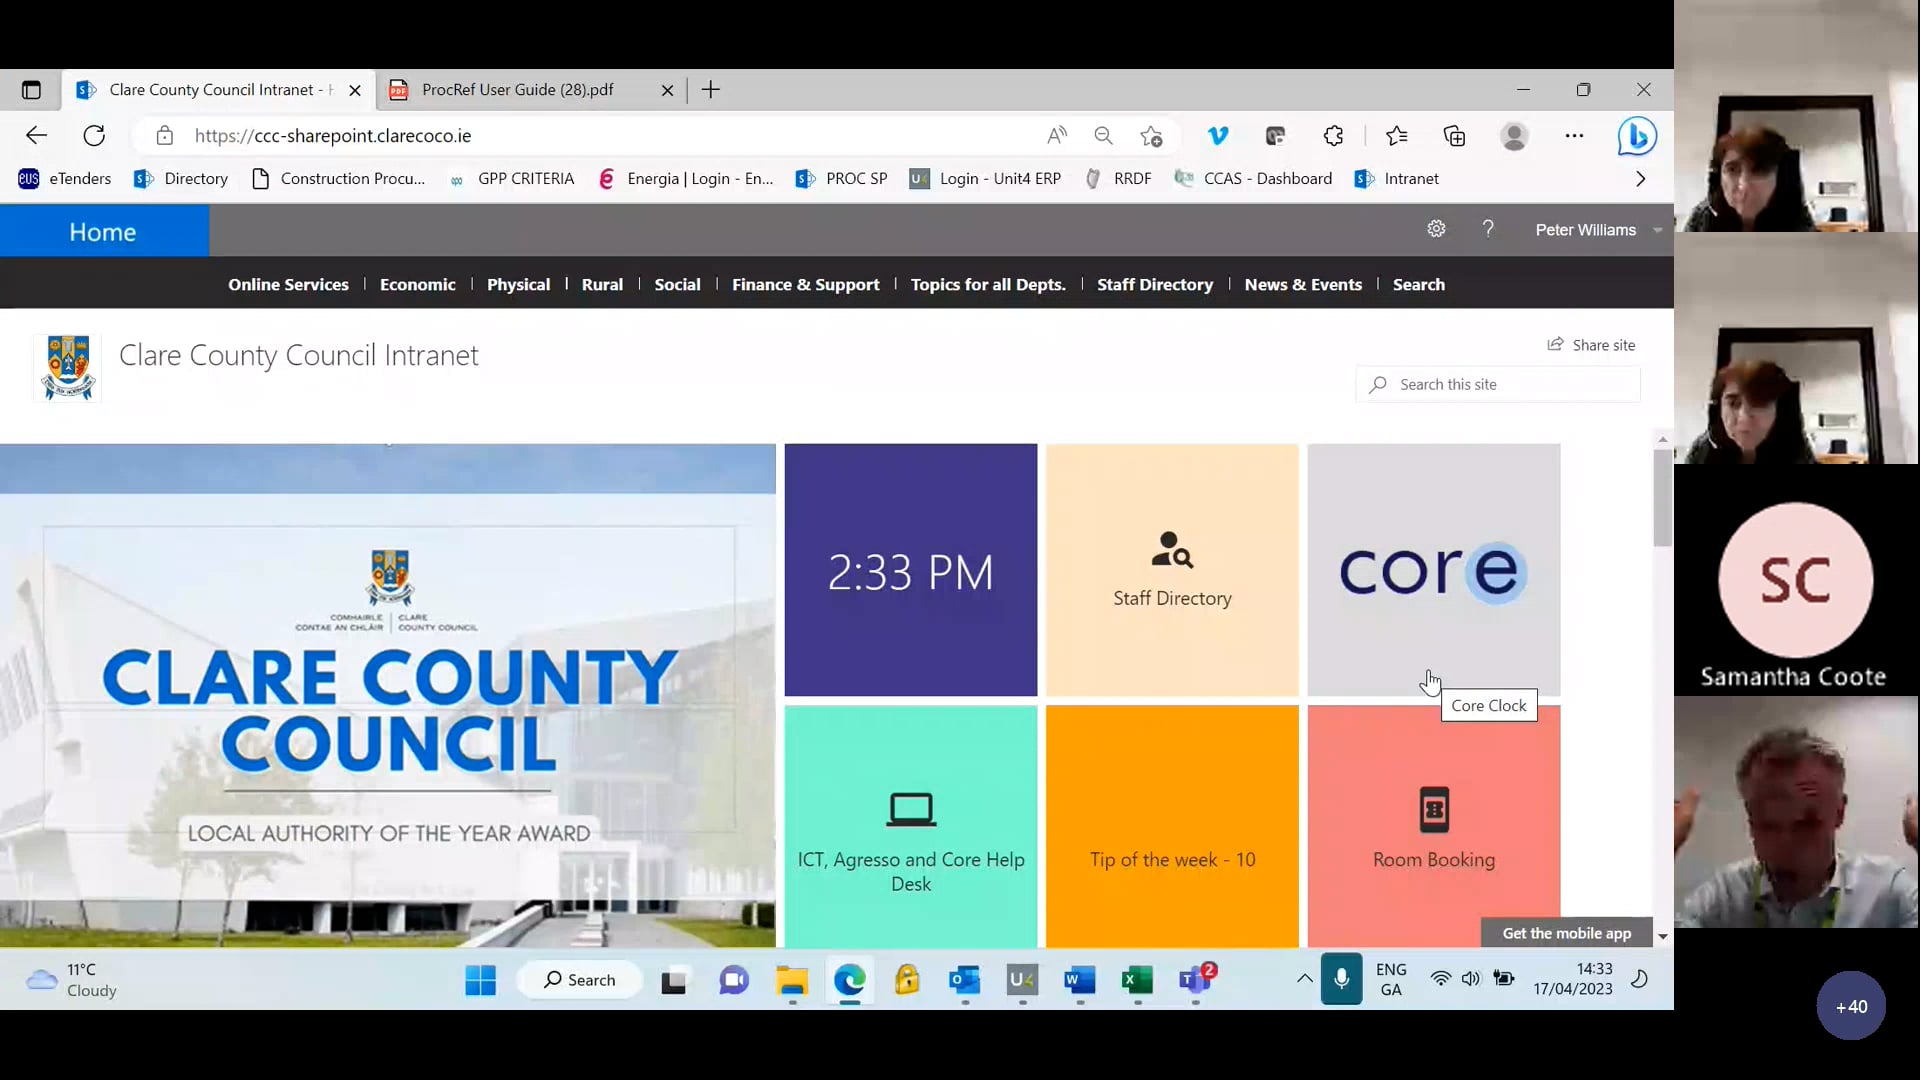Click the browser address bar URL
Image resolution: width=1920 pixels, height=1080 pixels.
tap(332, 136)
